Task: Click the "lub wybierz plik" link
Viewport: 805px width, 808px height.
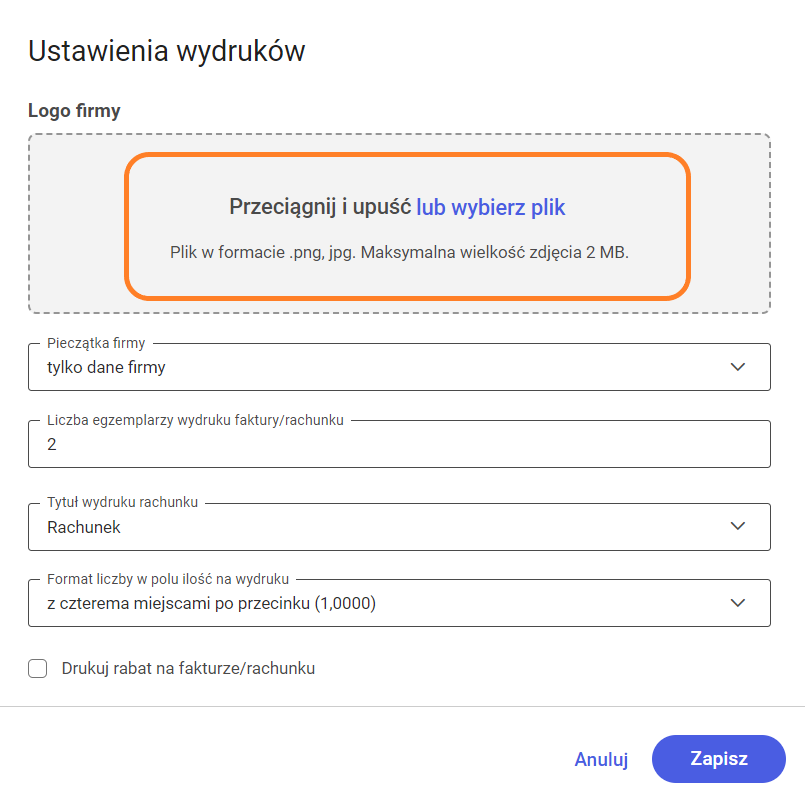Action: (491, 208)
